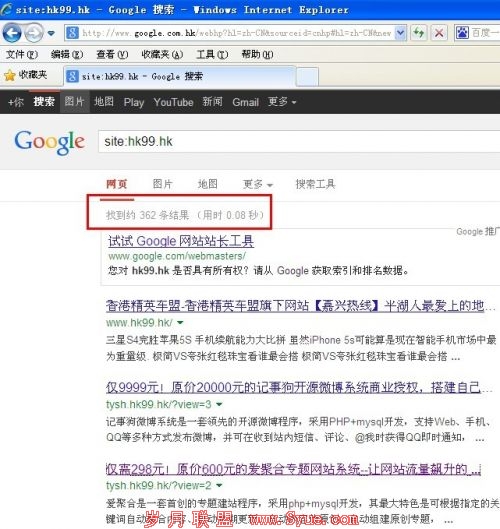The image size is (500, 529).
Task: Open 试试 Google 网站站长工具 link
Action: (181, 242)
